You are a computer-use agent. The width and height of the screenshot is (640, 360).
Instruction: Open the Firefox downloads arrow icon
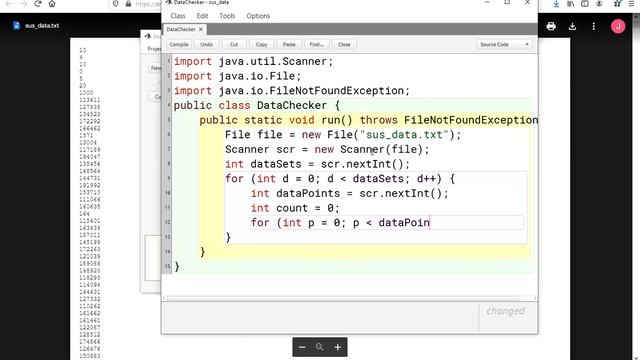point(556,4)
